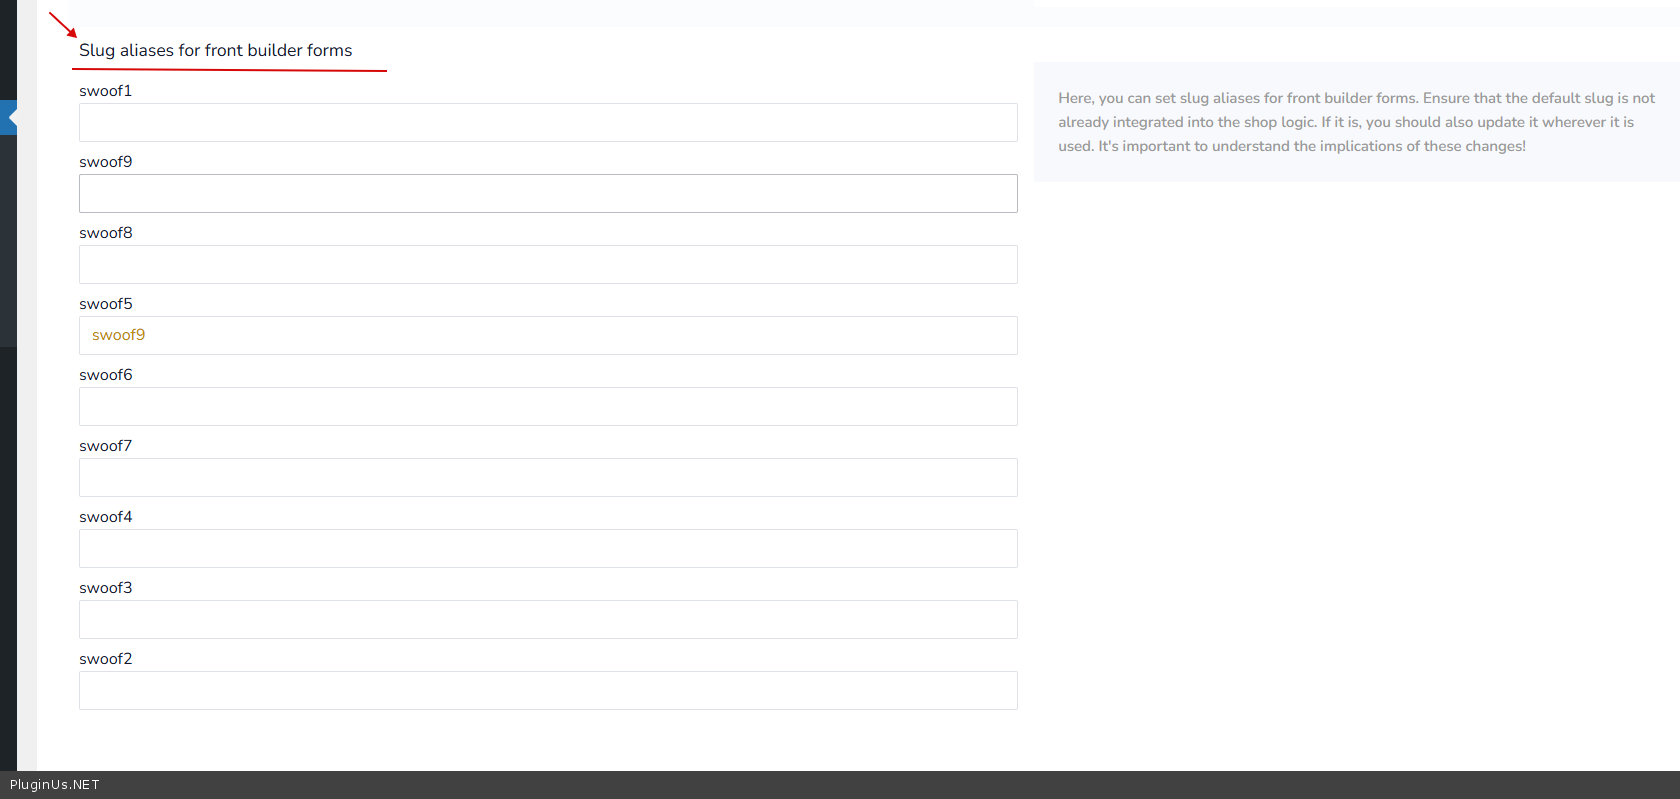Click the swoof9 label above its input
The width and height of the screenshot is (1680, 799).
click(x=105, y=162)
